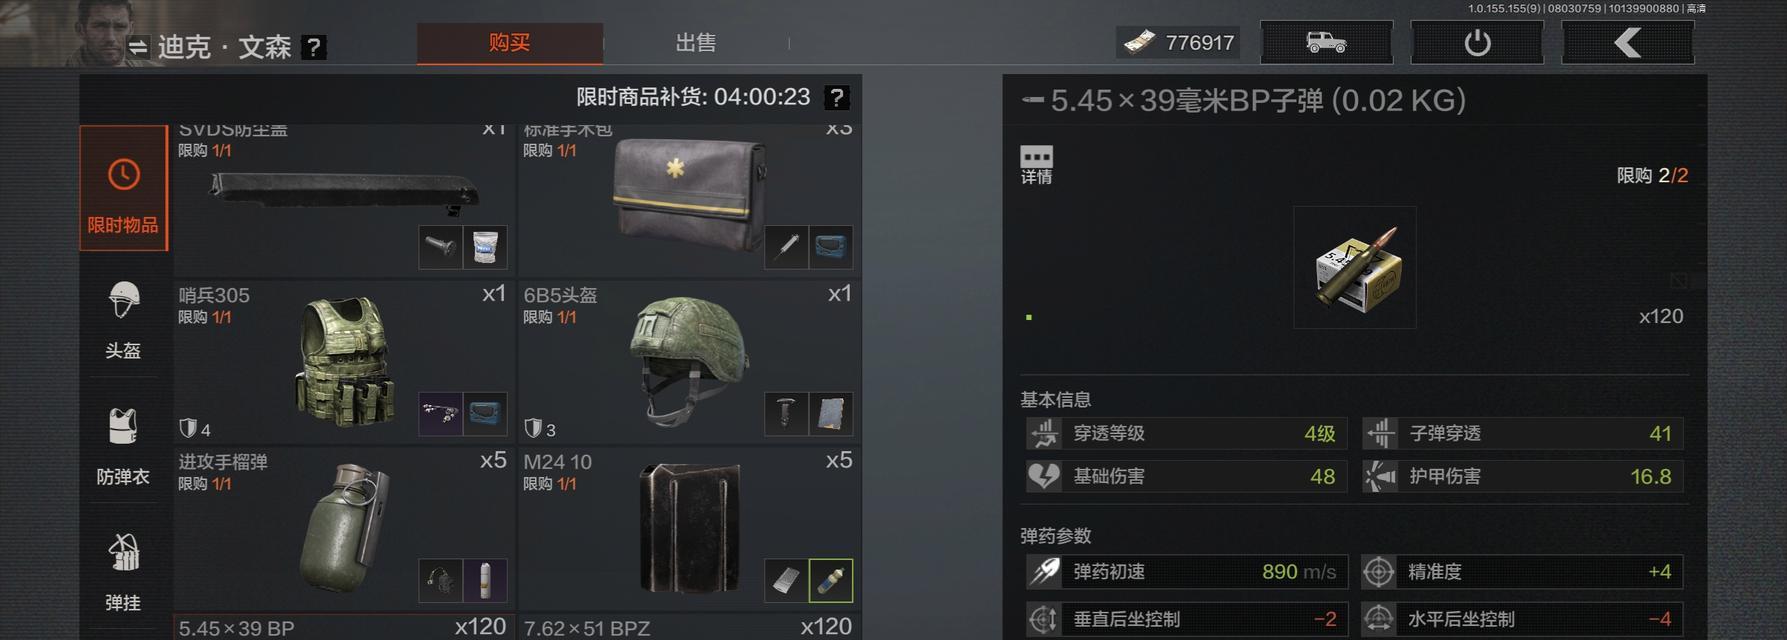
Task: Go back with the arrow button
Action: tap(1628, 43)
